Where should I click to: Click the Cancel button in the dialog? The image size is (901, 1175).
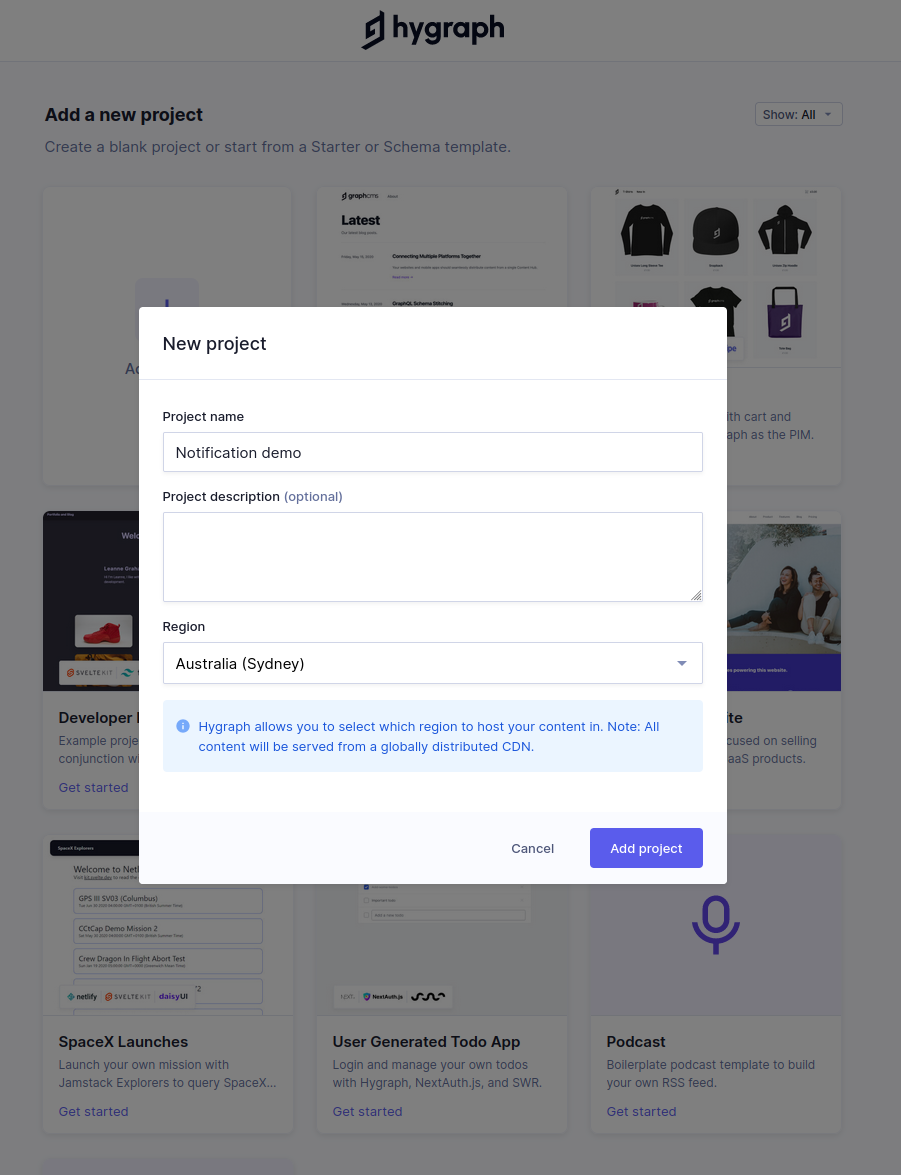532,848
